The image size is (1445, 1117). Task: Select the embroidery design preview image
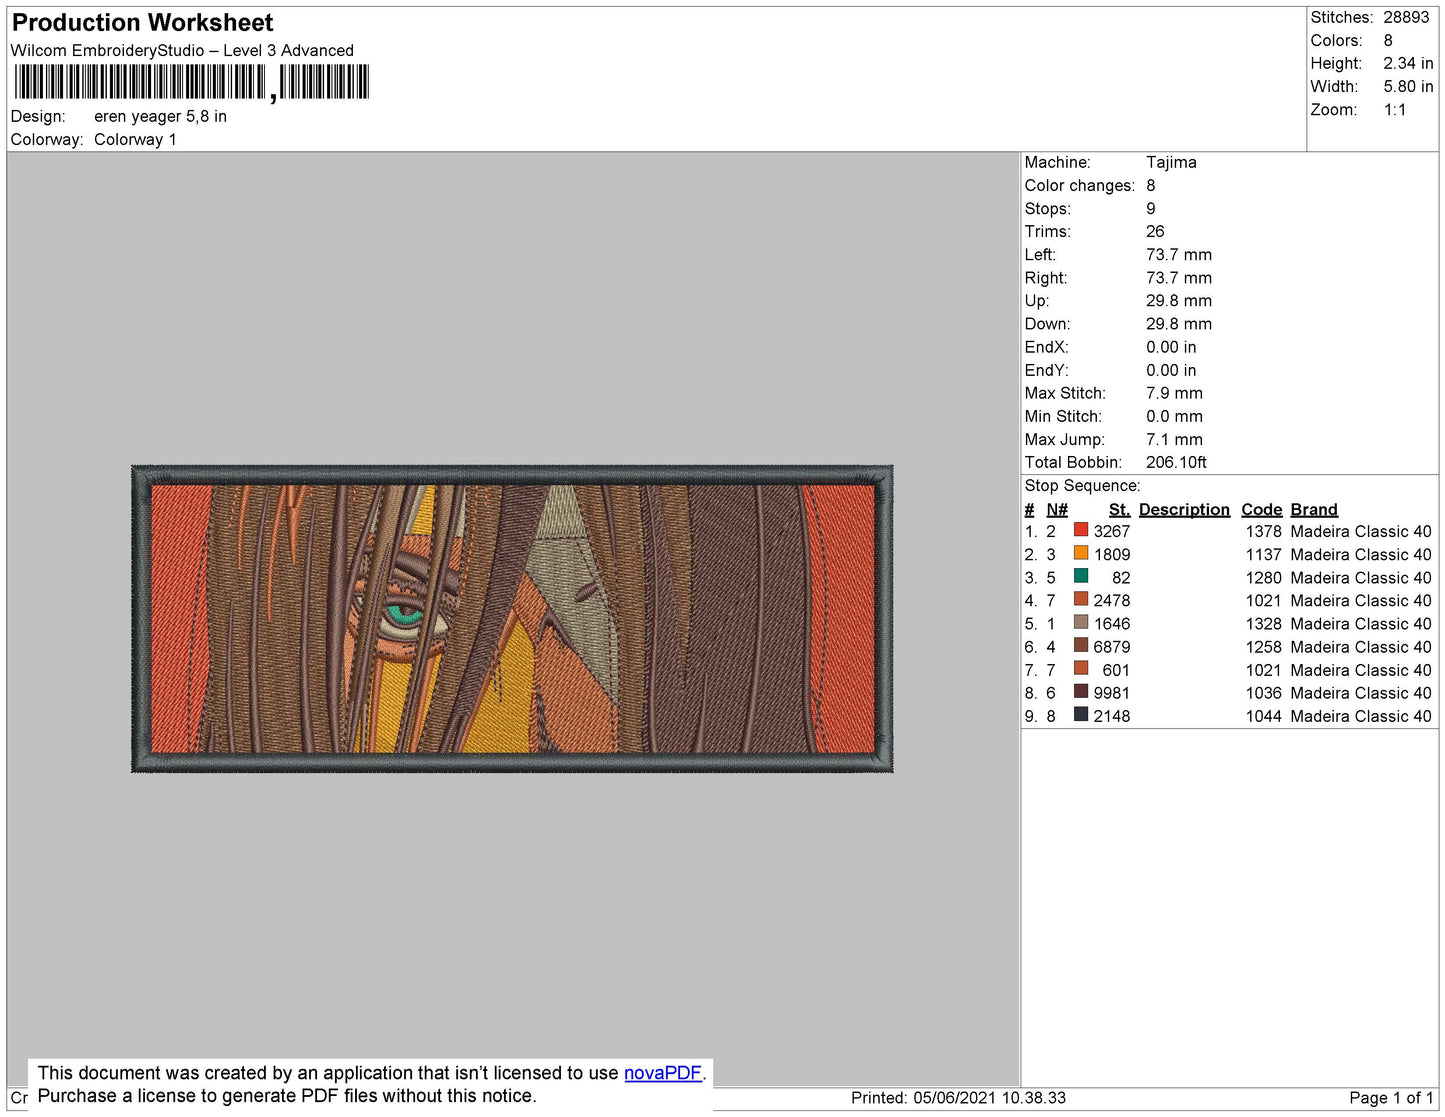(512, 618)
